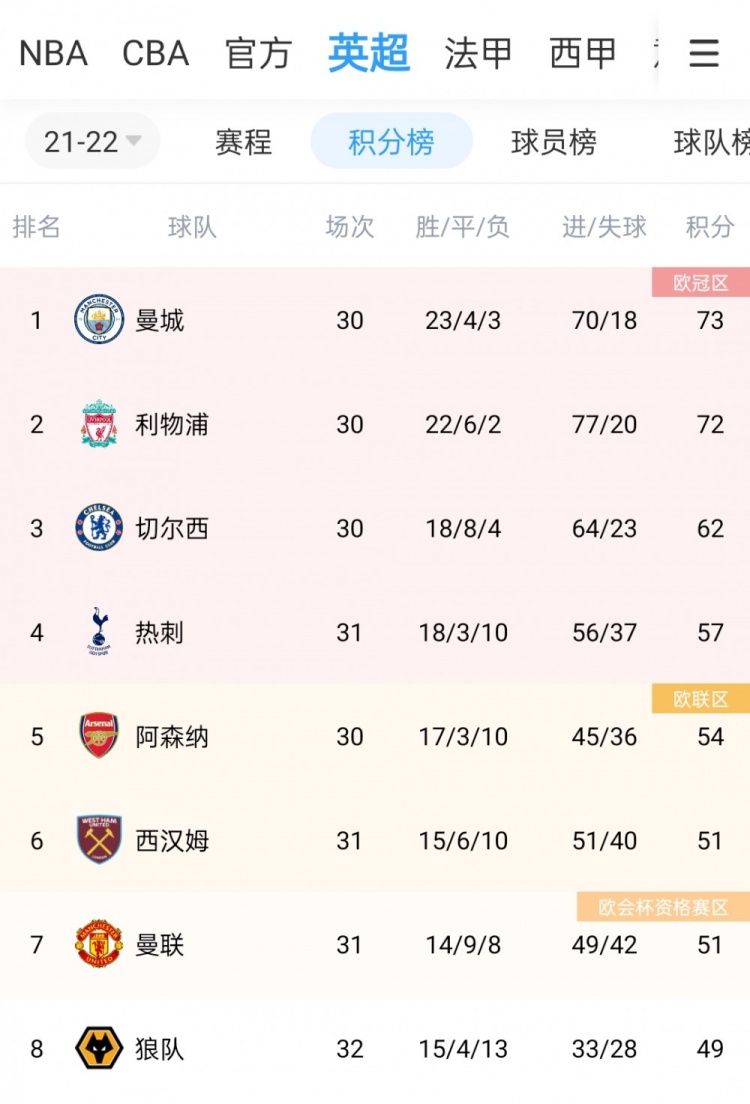750x1104 pixels.
Task: Open the 赛程 schedule tab
Action: pos(244,142)
